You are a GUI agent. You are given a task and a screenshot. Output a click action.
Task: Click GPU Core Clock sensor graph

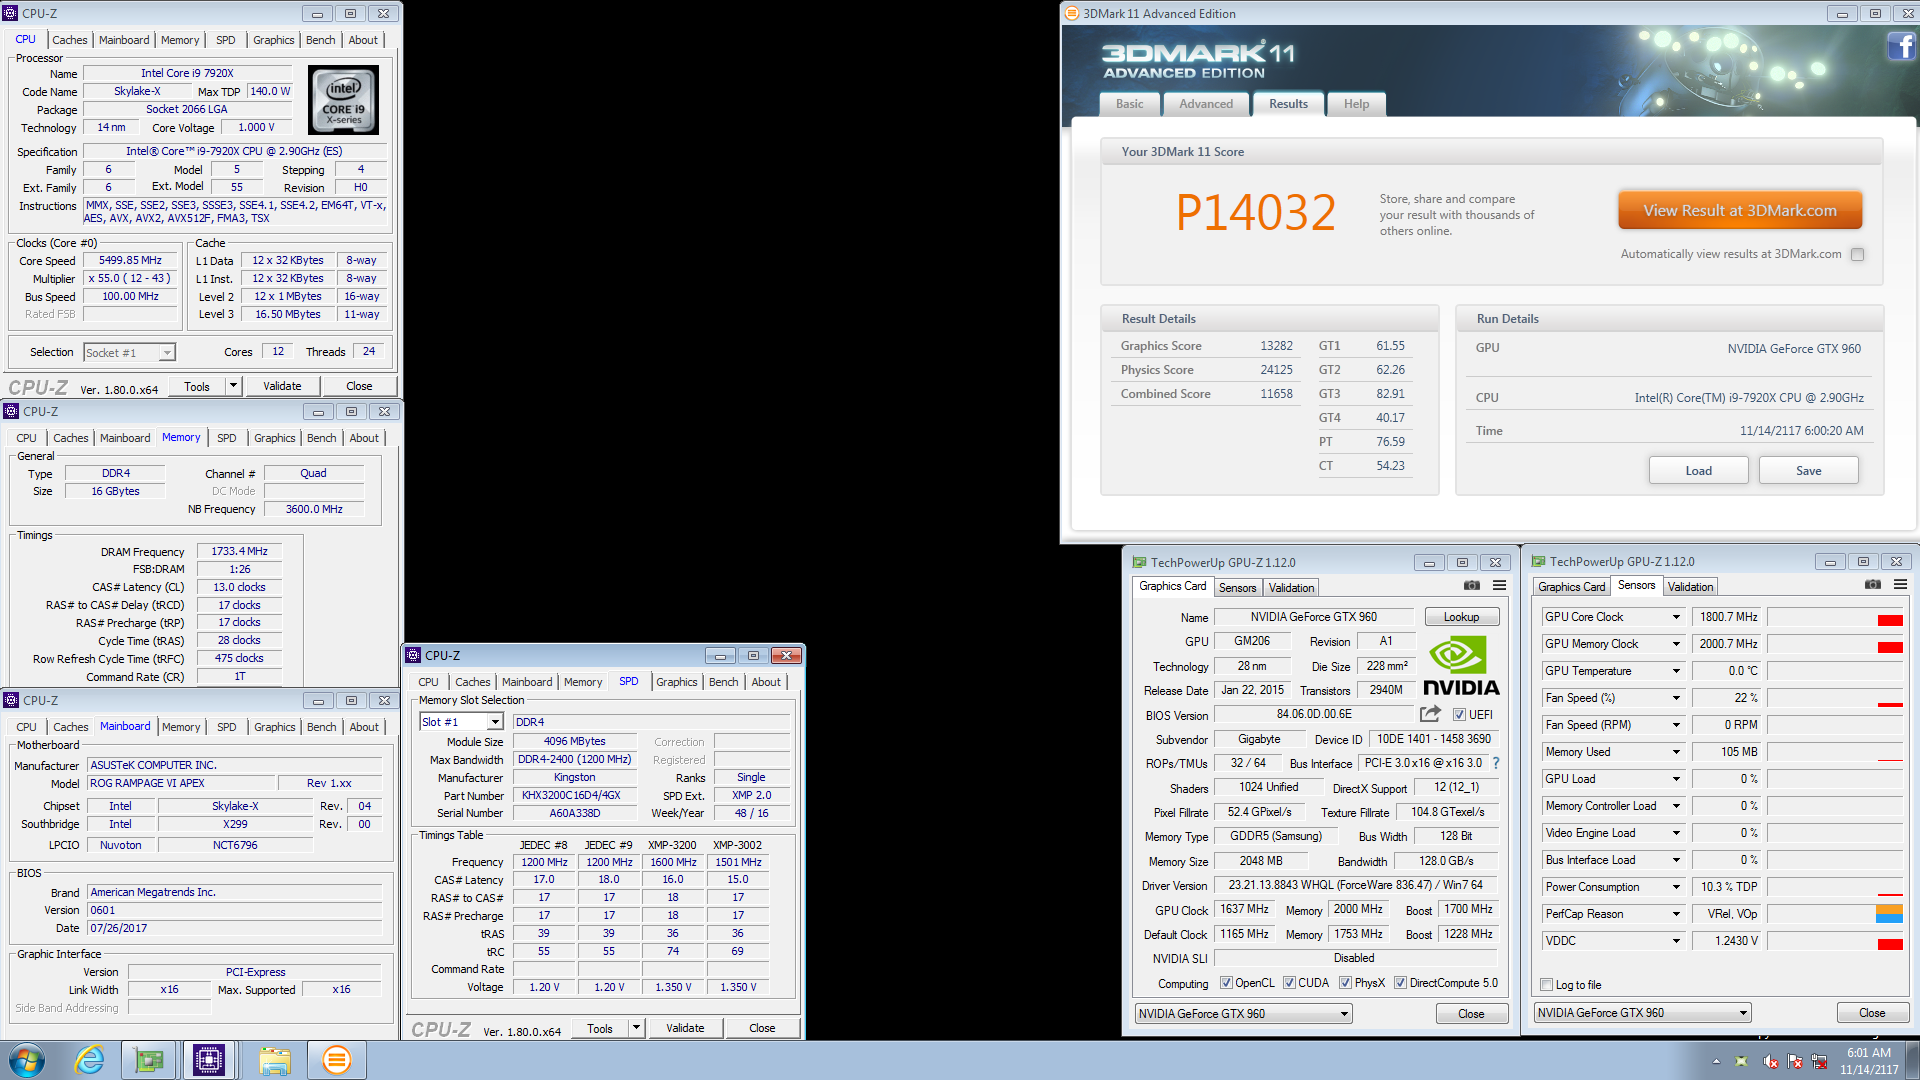[x=1836, y=617]
